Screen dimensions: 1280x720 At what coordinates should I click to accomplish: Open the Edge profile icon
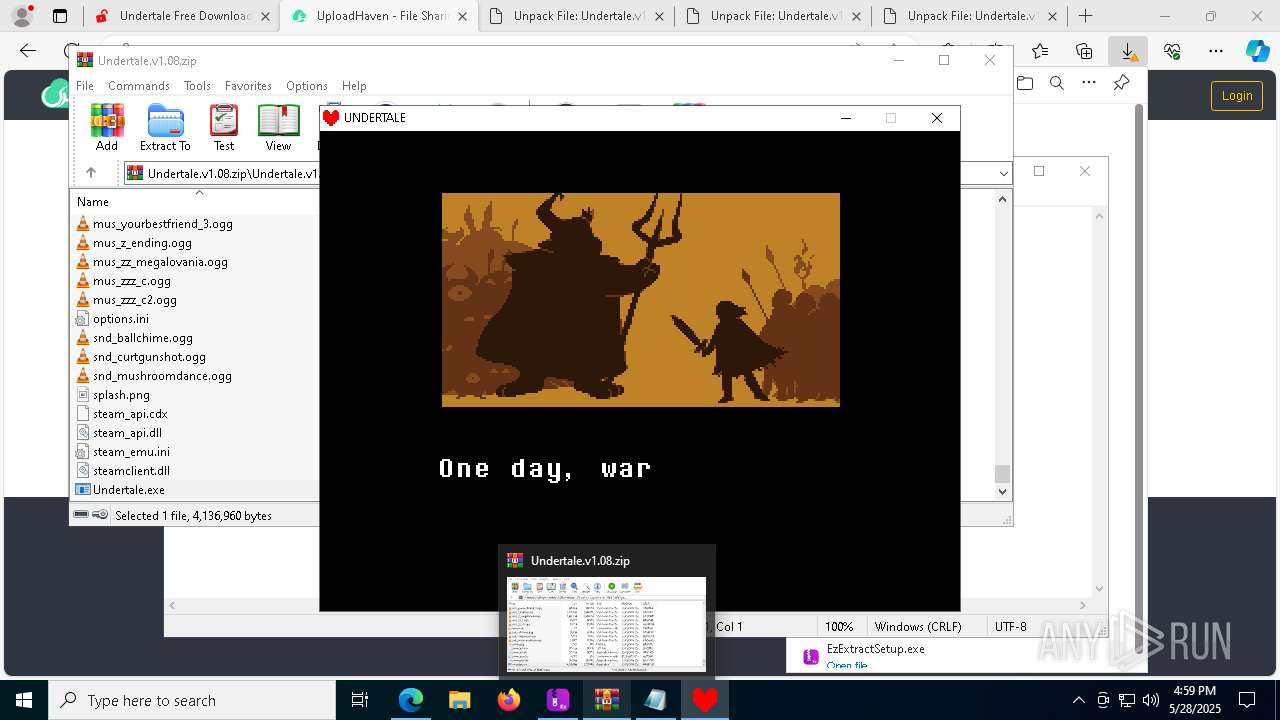[x=21, y=16]
